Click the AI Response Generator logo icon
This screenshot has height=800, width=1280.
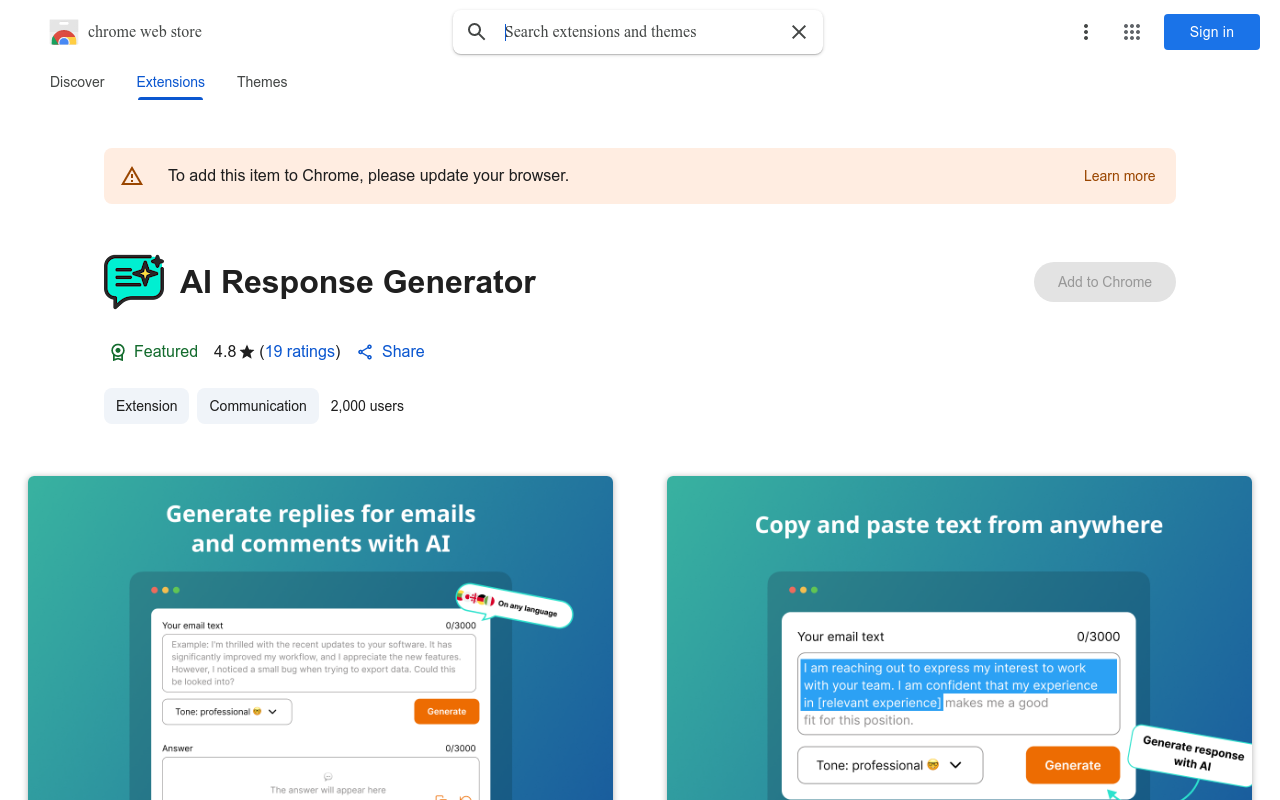point(134,281)
